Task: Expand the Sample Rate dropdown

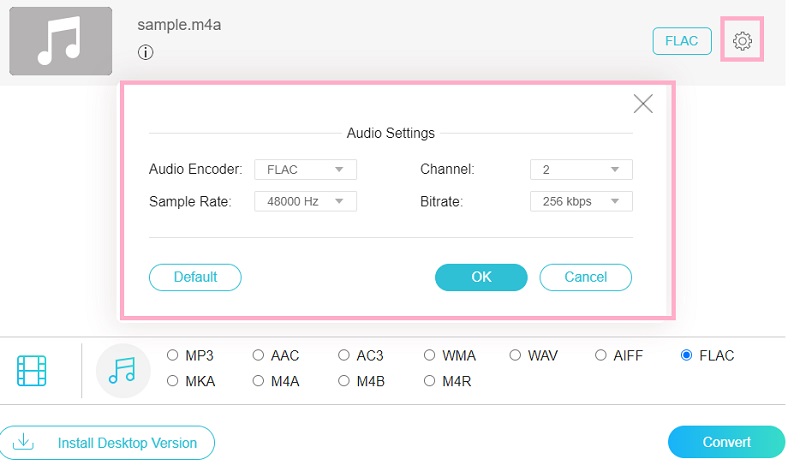Action: point(305,201)
